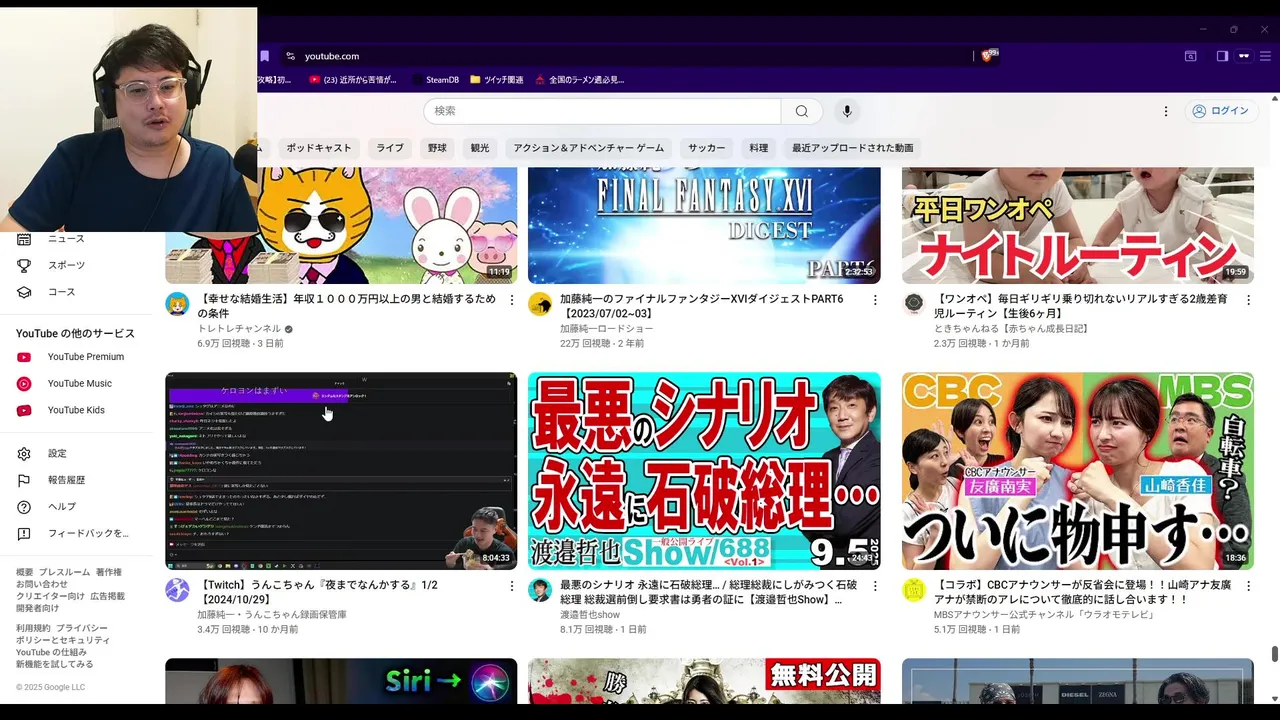
Task: Select the ライブ filter chip
Action: 390,148
